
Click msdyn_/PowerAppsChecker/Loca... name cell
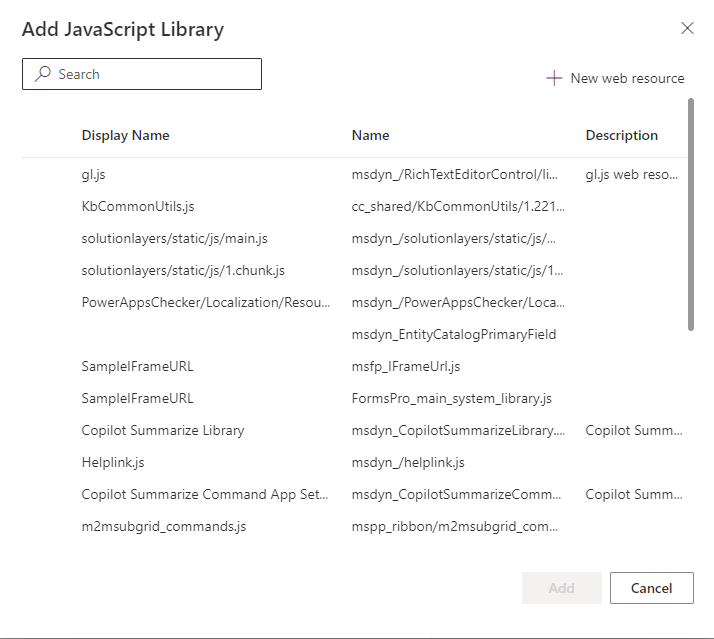(458, 302)
